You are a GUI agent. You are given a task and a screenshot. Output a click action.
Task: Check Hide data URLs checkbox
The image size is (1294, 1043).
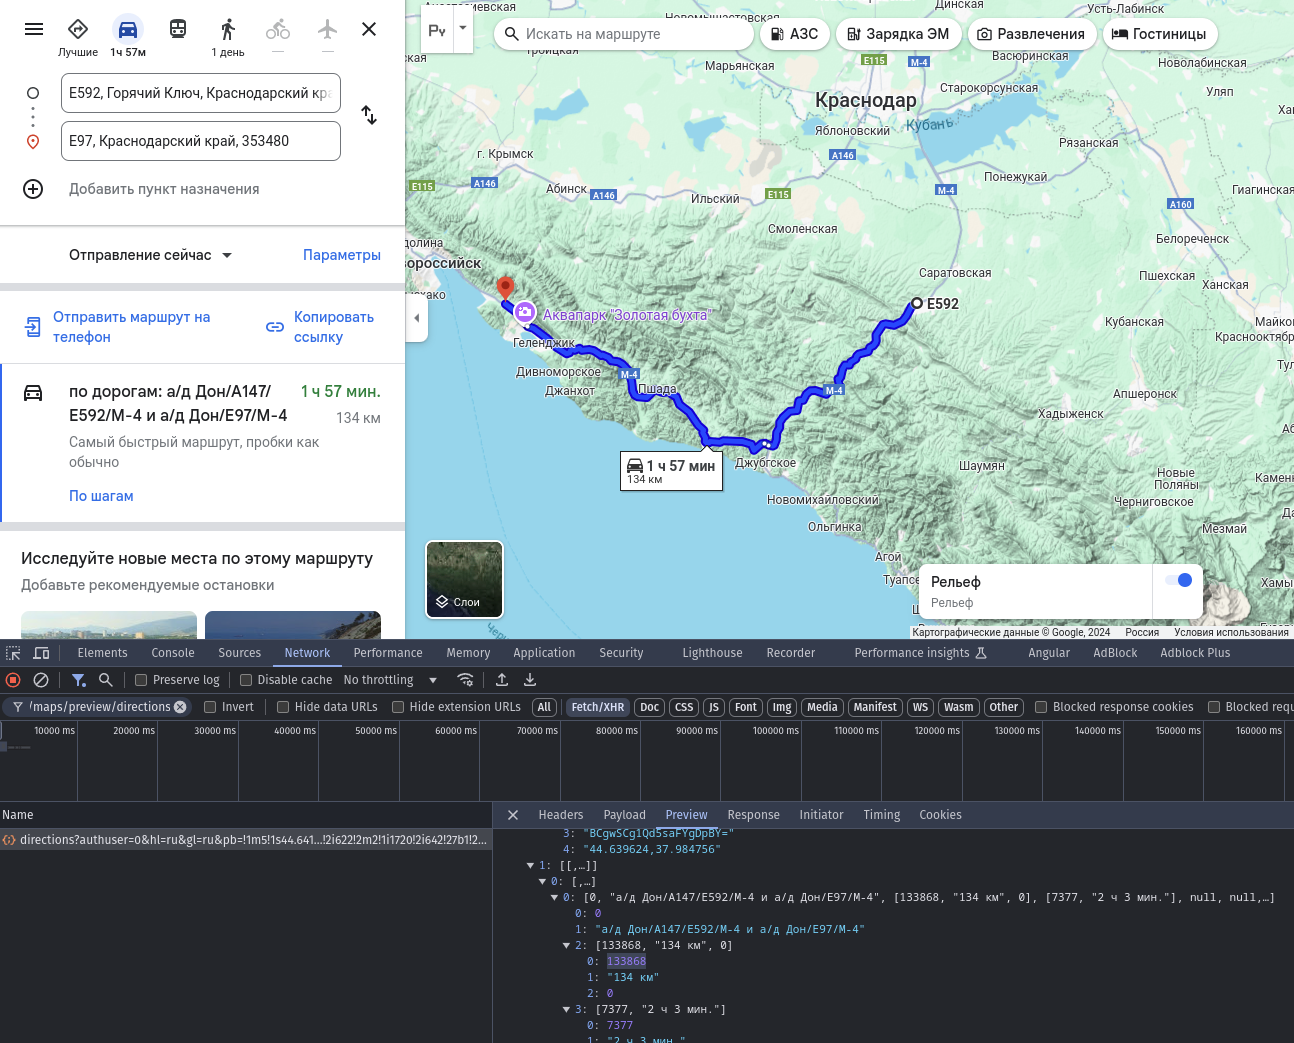click(283, 707)
